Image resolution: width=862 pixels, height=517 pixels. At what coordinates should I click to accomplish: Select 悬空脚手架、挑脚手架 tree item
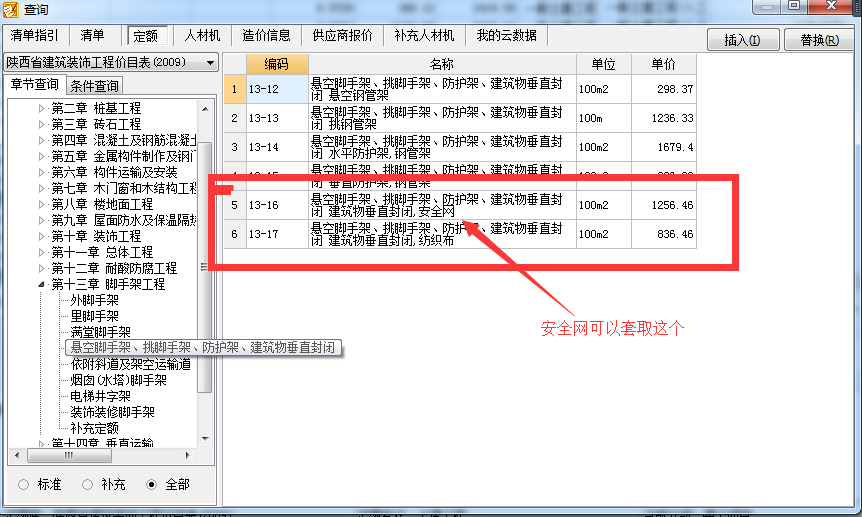tap(202, 348)
